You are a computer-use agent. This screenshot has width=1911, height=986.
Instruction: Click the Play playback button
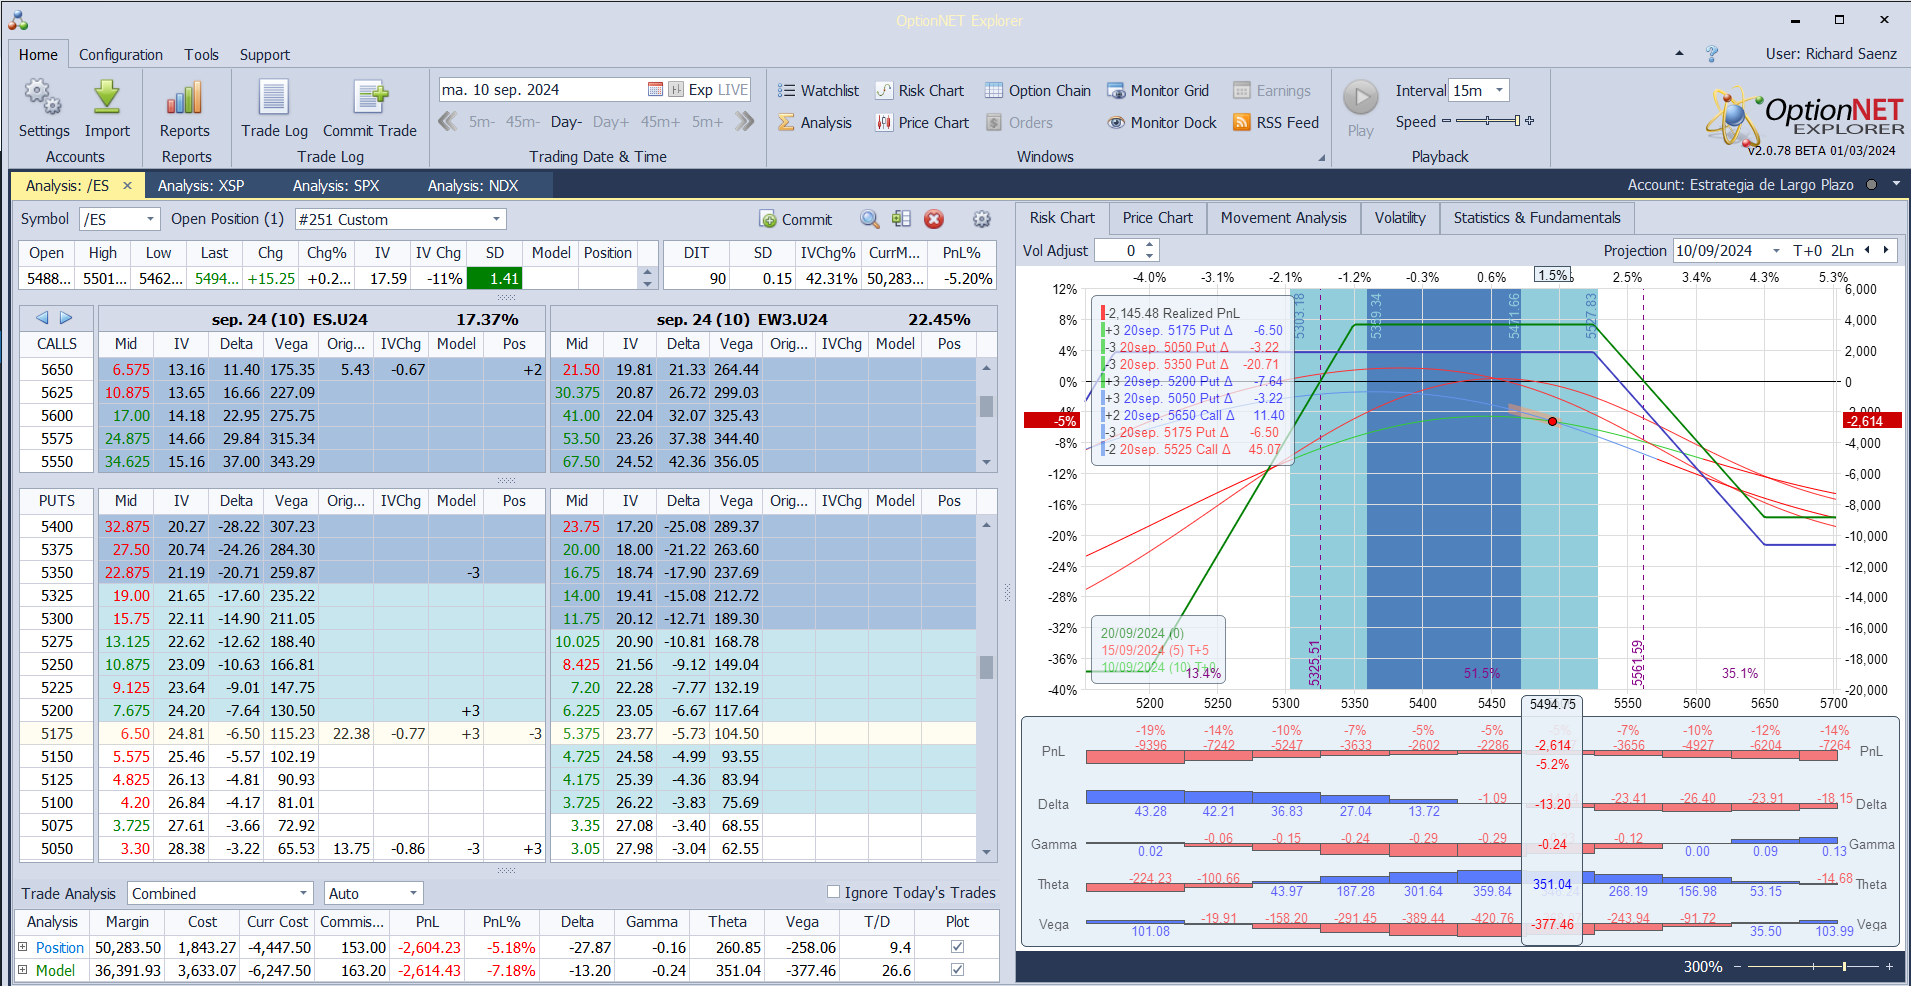1360,98
